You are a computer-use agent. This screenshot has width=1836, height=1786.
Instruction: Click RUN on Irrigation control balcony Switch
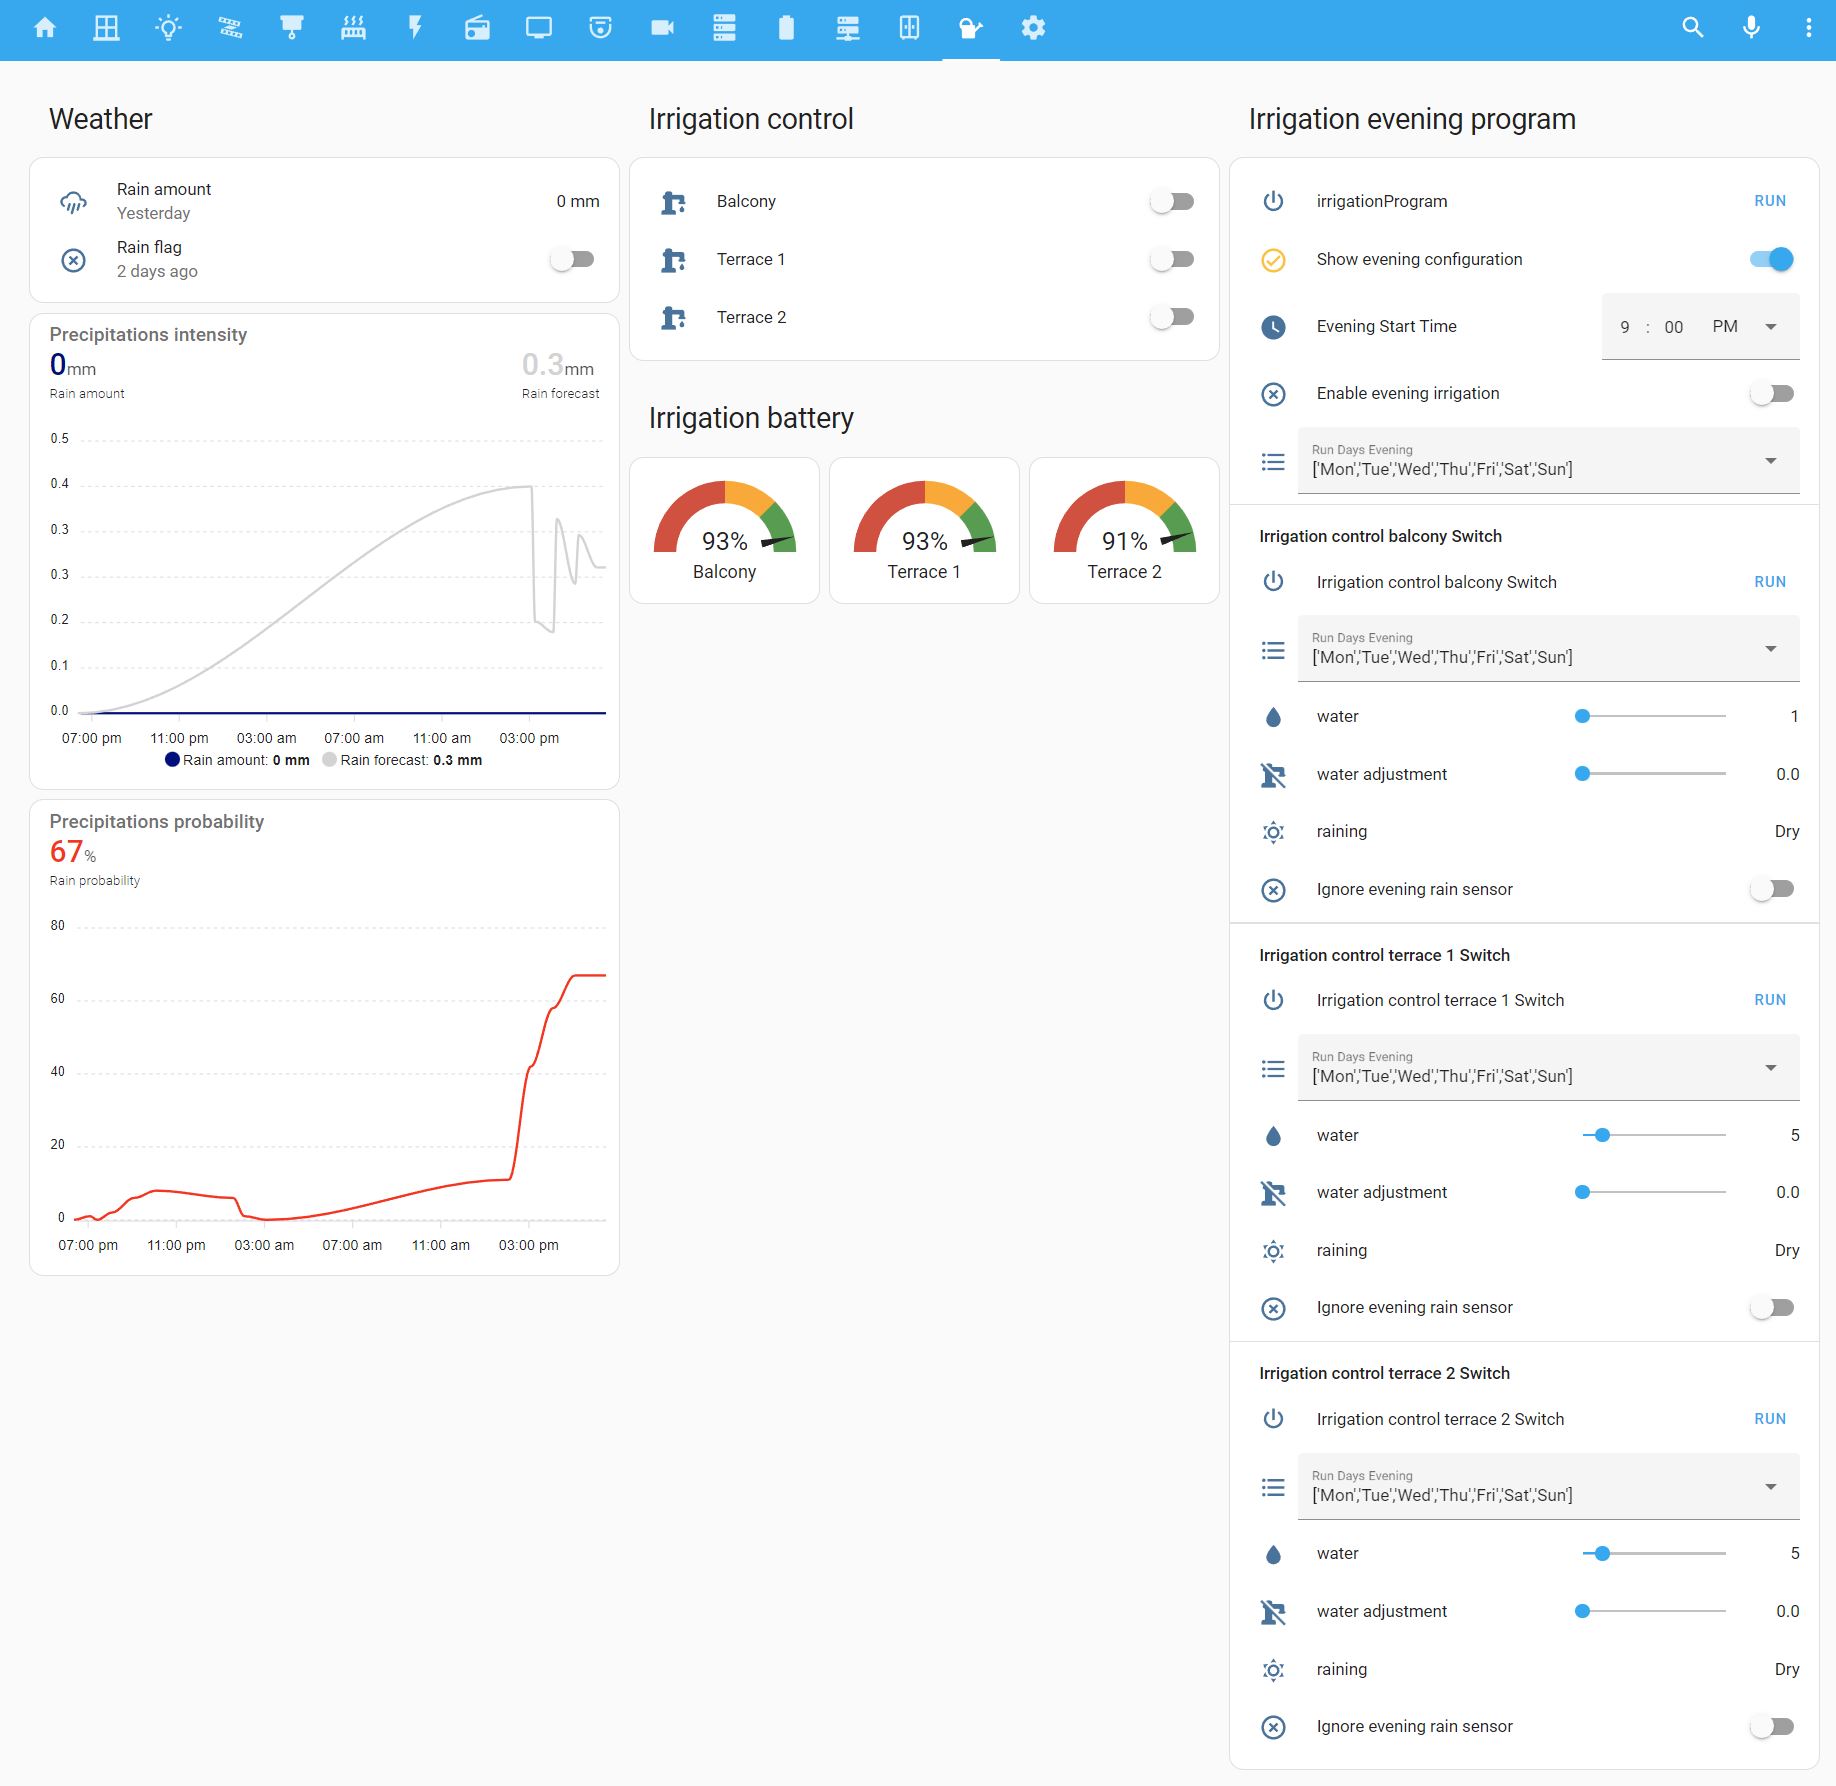[x=1769, y=581]
